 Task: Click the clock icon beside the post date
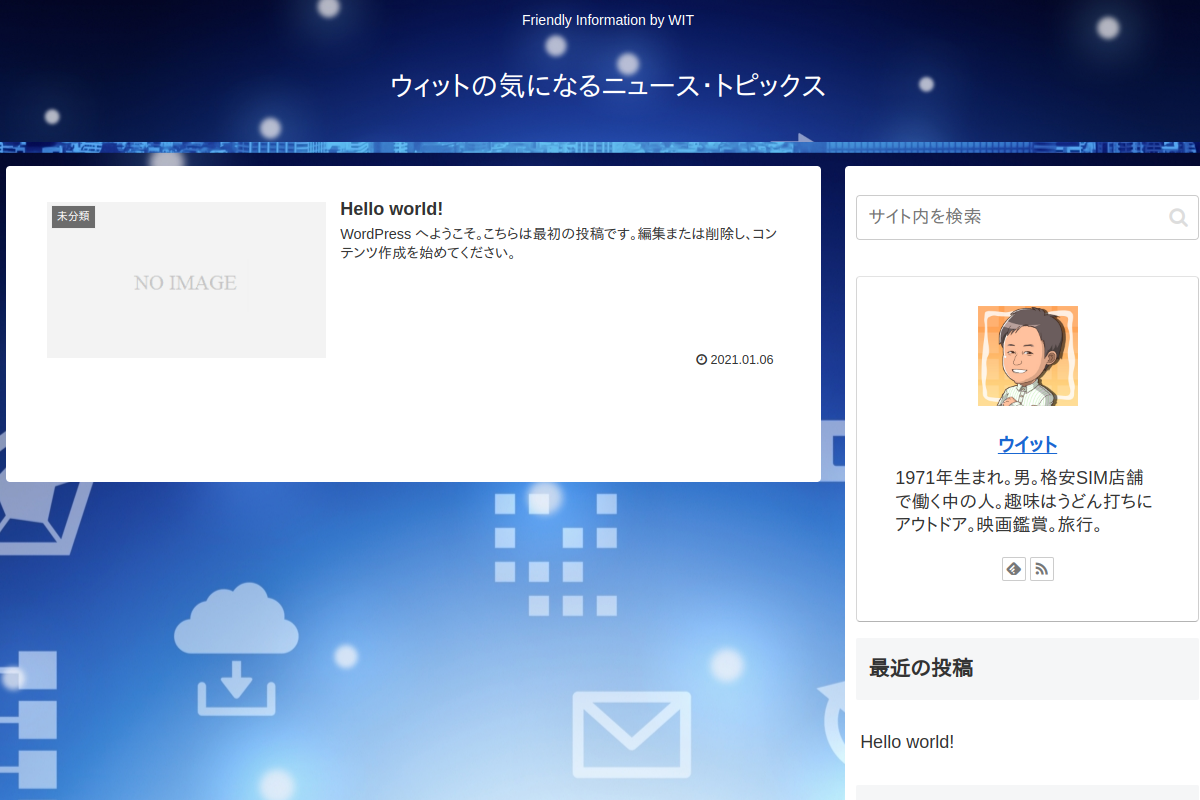tap(700, 359)
